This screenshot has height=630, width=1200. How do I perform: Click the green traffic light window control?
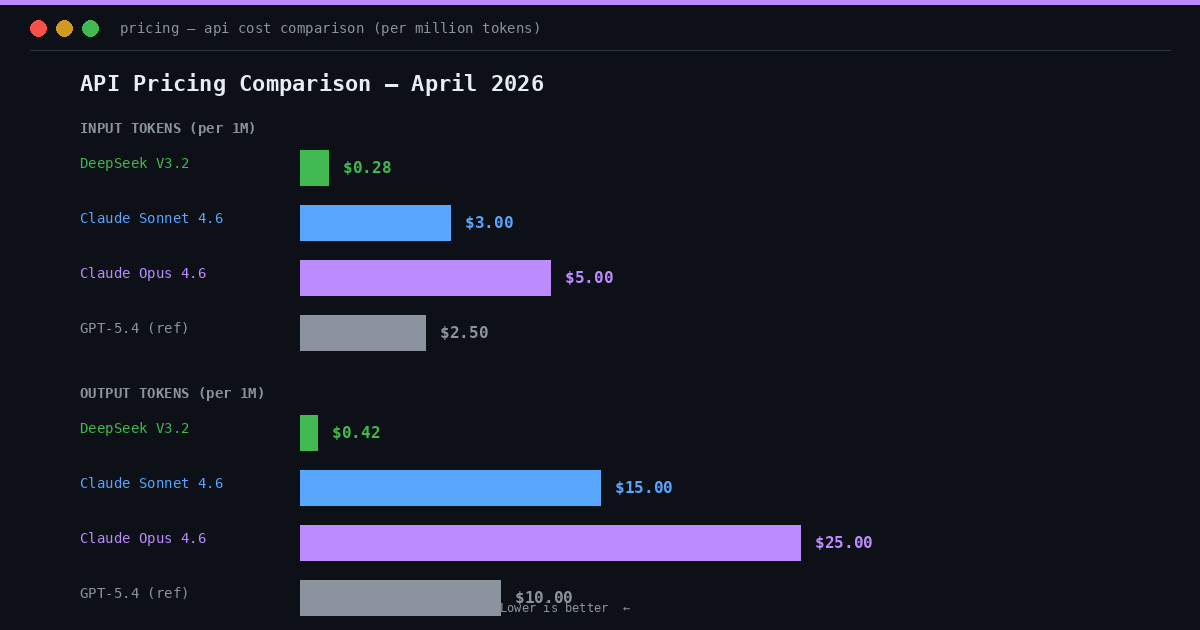coord(90,28)
